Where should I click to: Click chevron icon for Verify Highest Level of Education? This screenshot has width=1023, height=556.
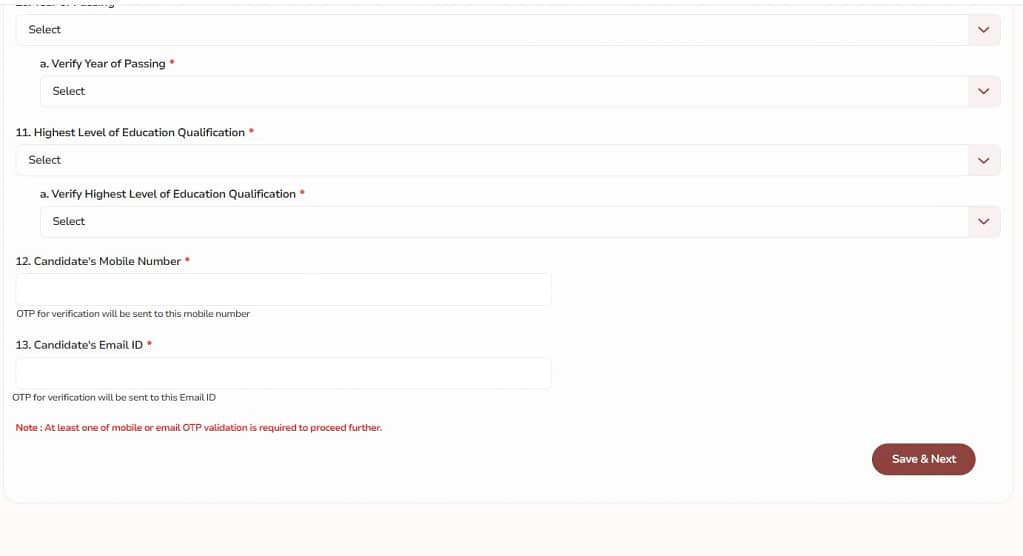[983, 222]
